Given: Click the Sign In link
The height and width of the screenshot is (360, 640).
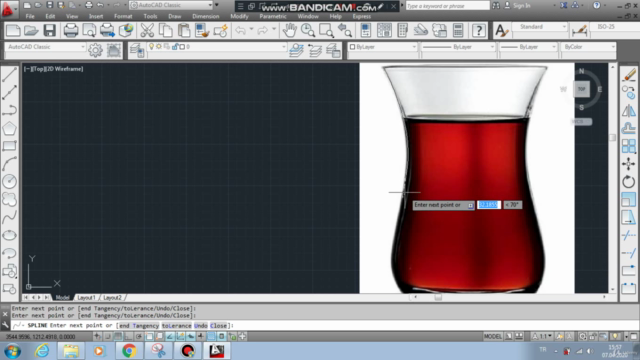Looking at the screenshot, I should (522, 6).
